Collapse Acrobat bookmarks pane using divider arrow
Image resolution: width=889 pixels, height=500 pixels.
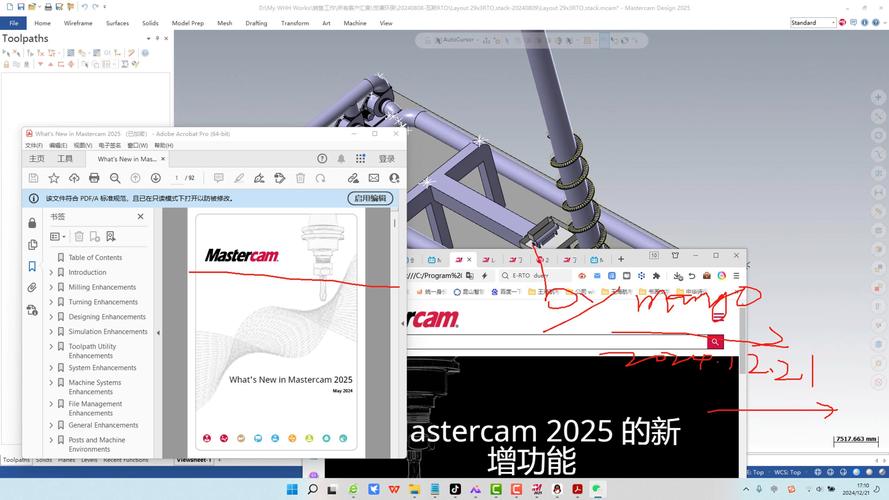[158, 333]
